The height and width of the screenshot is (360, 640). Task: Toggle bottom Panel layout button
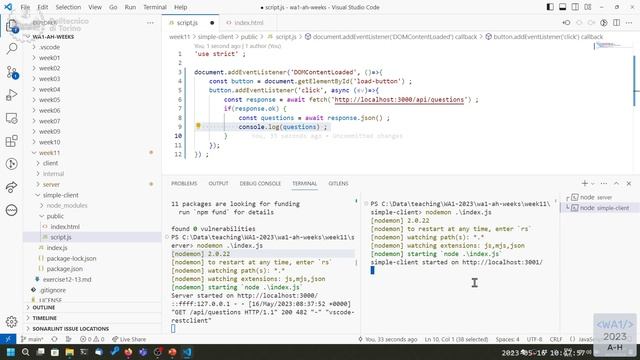pos(562,7)
